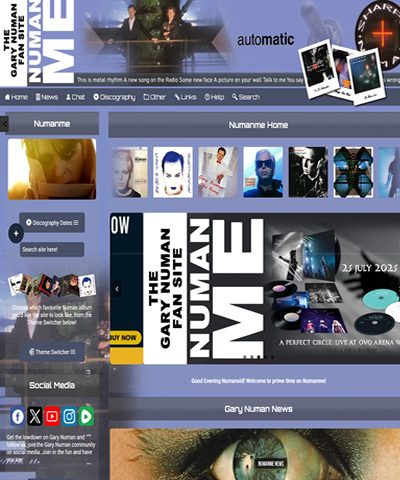Viewport: 400px width, 480px height.
Task: Click the Discography disc icon in menu
Action: click(96, 97)
